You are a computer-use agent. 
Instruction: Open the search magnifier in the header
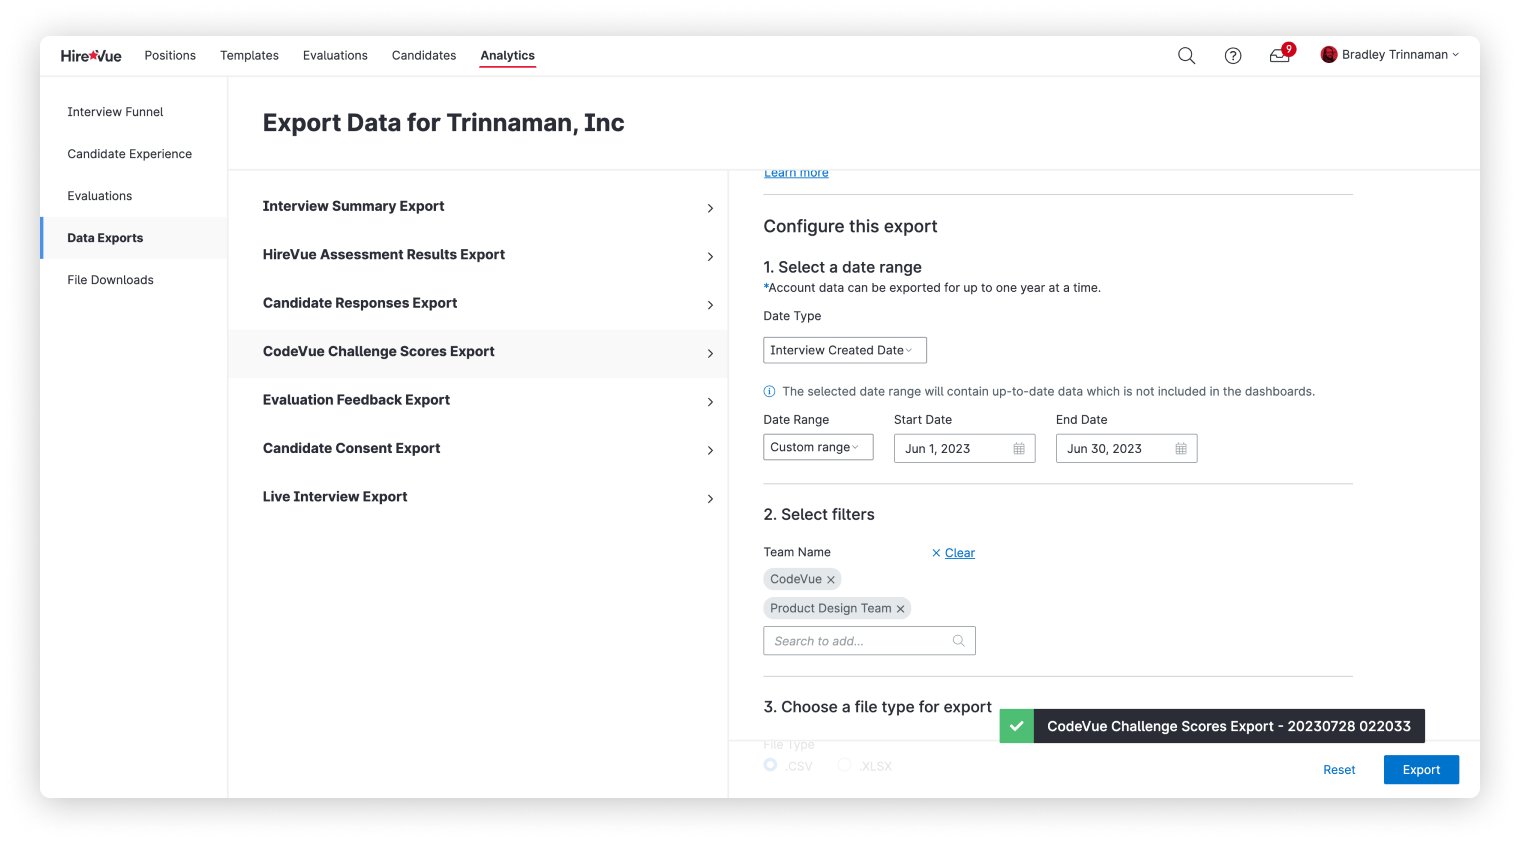[1186, 56]
